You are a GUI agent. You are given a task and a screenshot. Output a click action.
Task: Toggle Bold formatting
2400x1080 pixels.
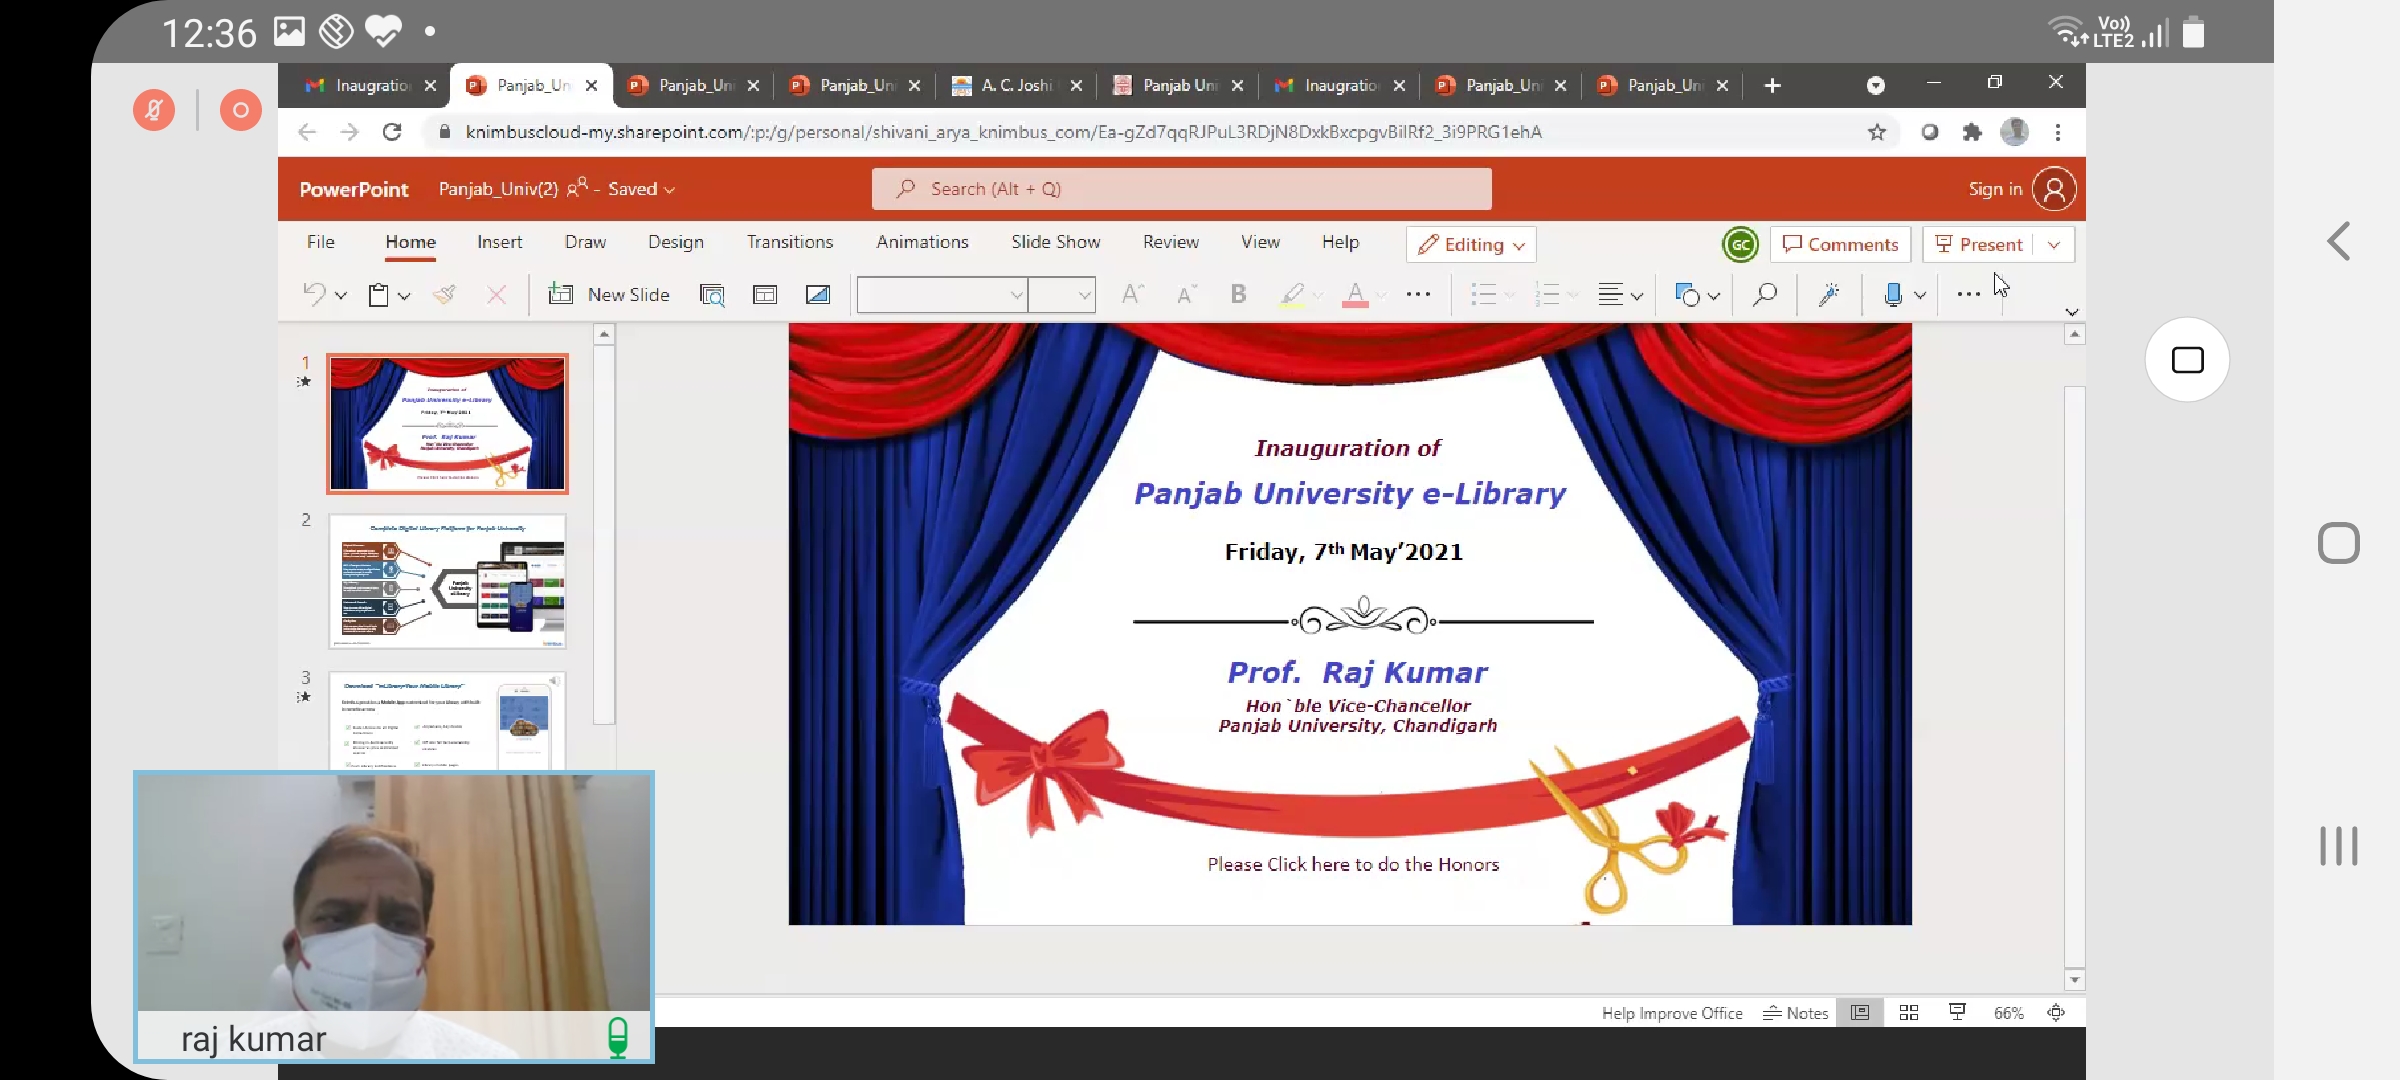[x=1238, y=294]
